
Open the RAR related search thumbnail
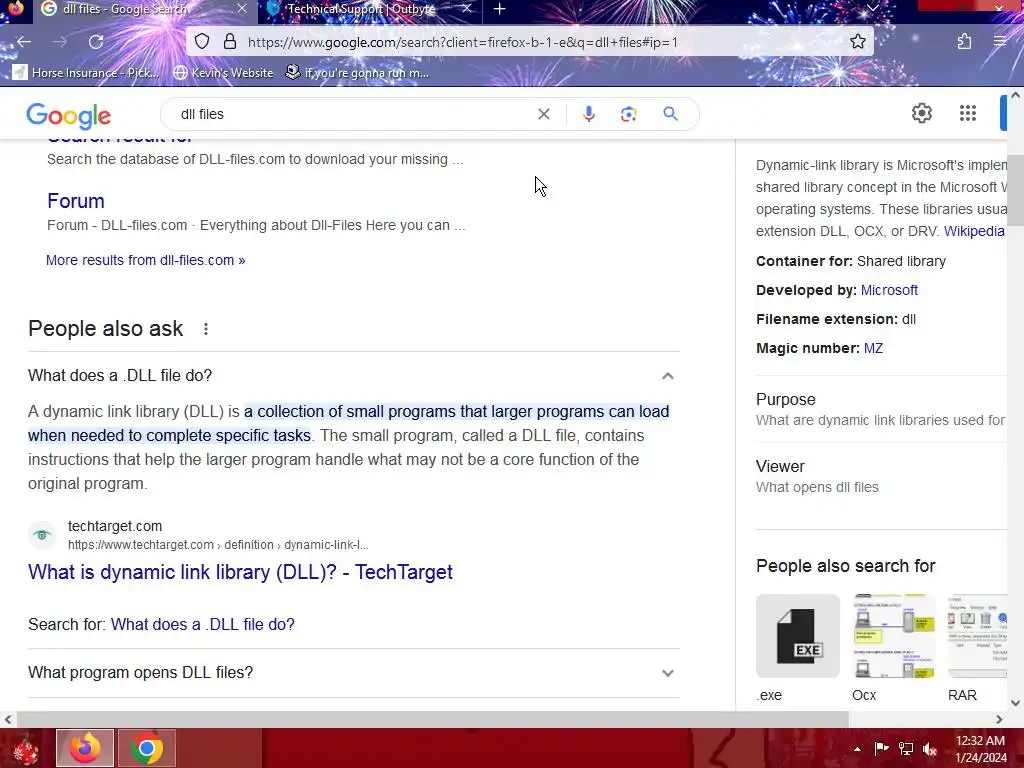[978, 636]
